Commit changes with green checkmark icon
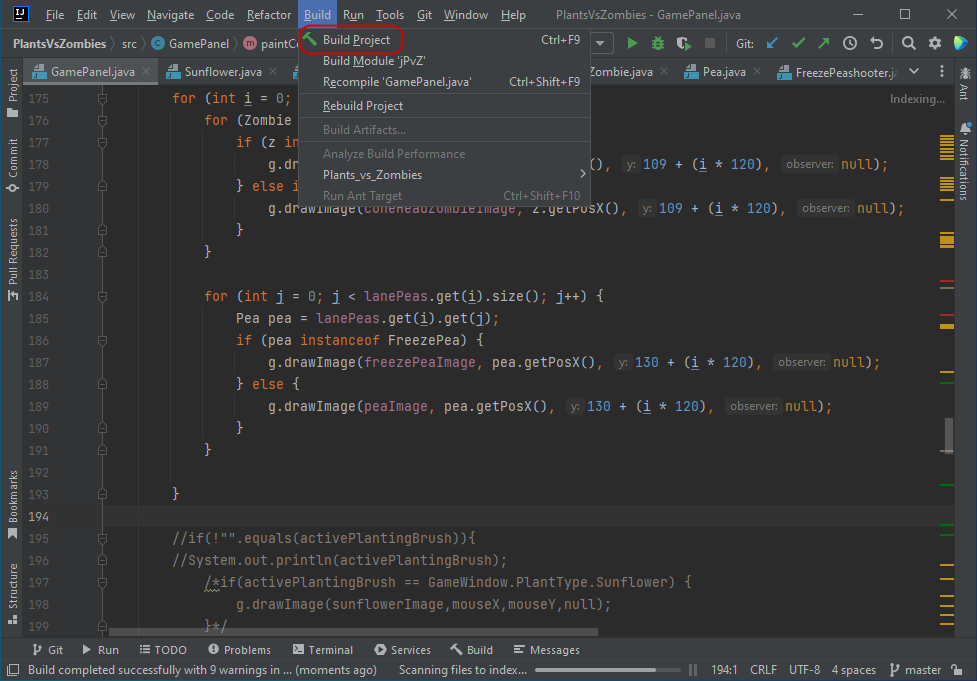The height and width of the screenshot is (681, 977). point(798,44)
